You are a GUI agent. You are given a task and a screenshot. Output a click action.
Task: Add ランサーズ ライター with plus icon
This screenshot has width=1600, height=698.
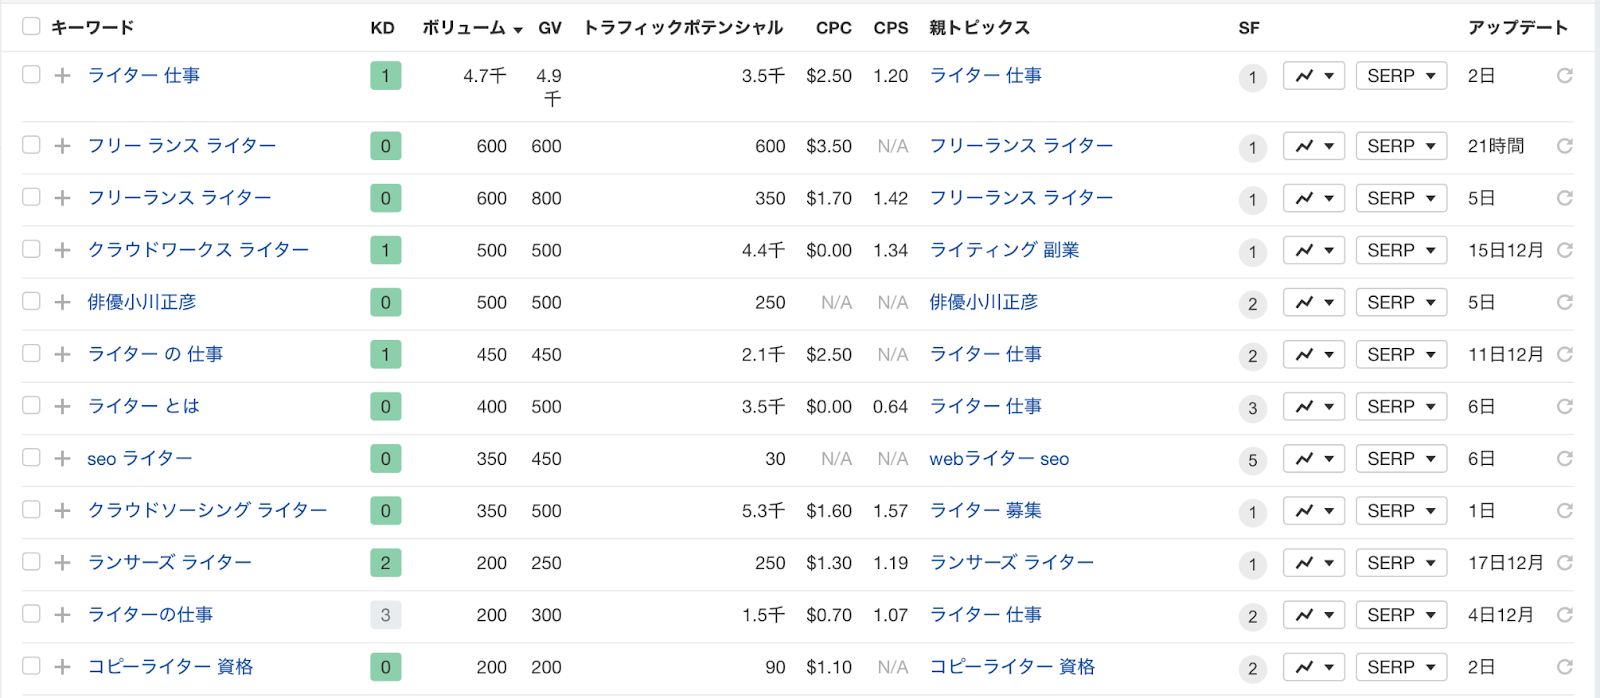pos(62,563)
